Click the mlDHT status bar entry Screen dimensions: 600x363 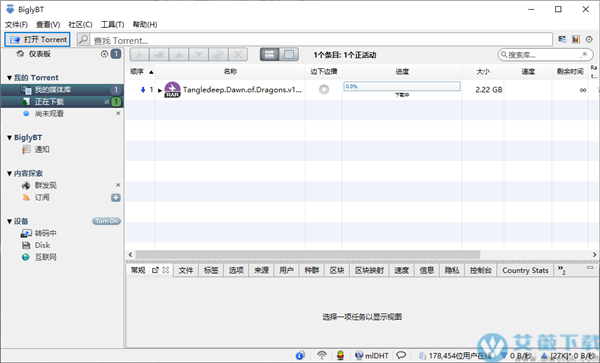[x=372, y=356]
